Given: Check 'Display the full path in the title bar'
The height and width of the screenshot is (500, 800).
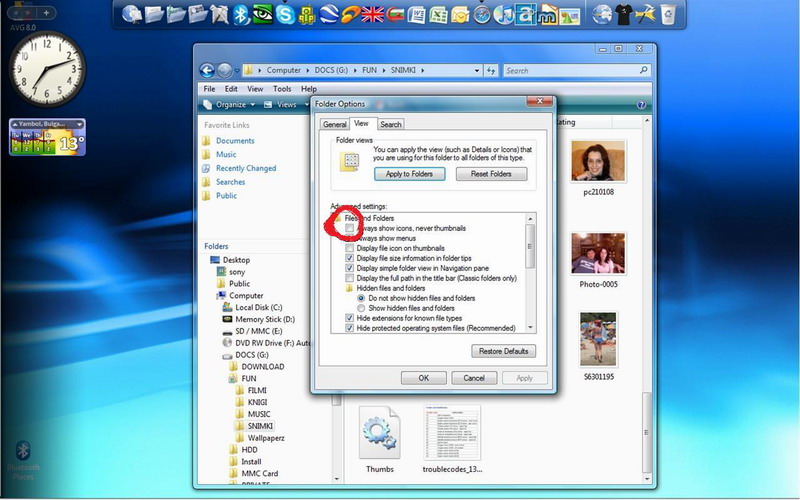Looking at the screenshot, I should (x=349, y=278).
